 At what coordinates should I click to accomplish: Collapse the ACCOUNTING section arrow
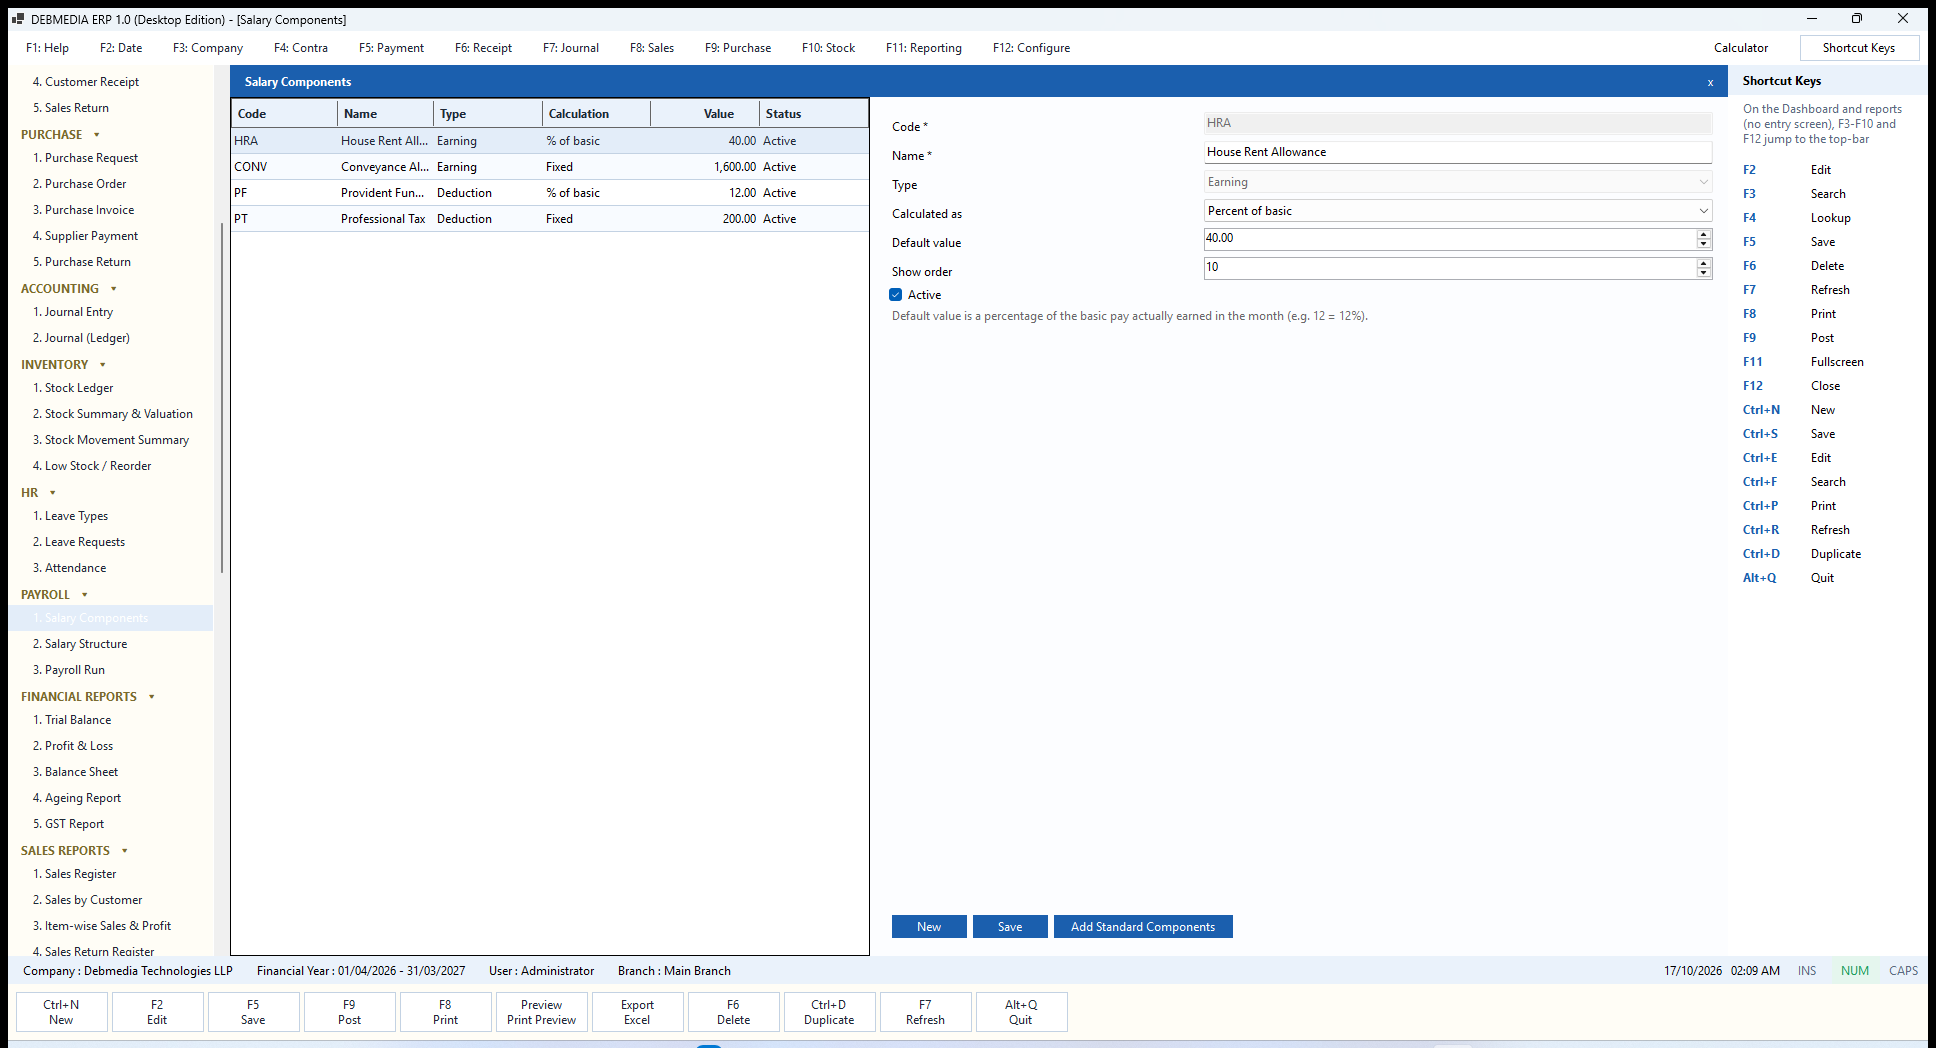pos(114,289)
